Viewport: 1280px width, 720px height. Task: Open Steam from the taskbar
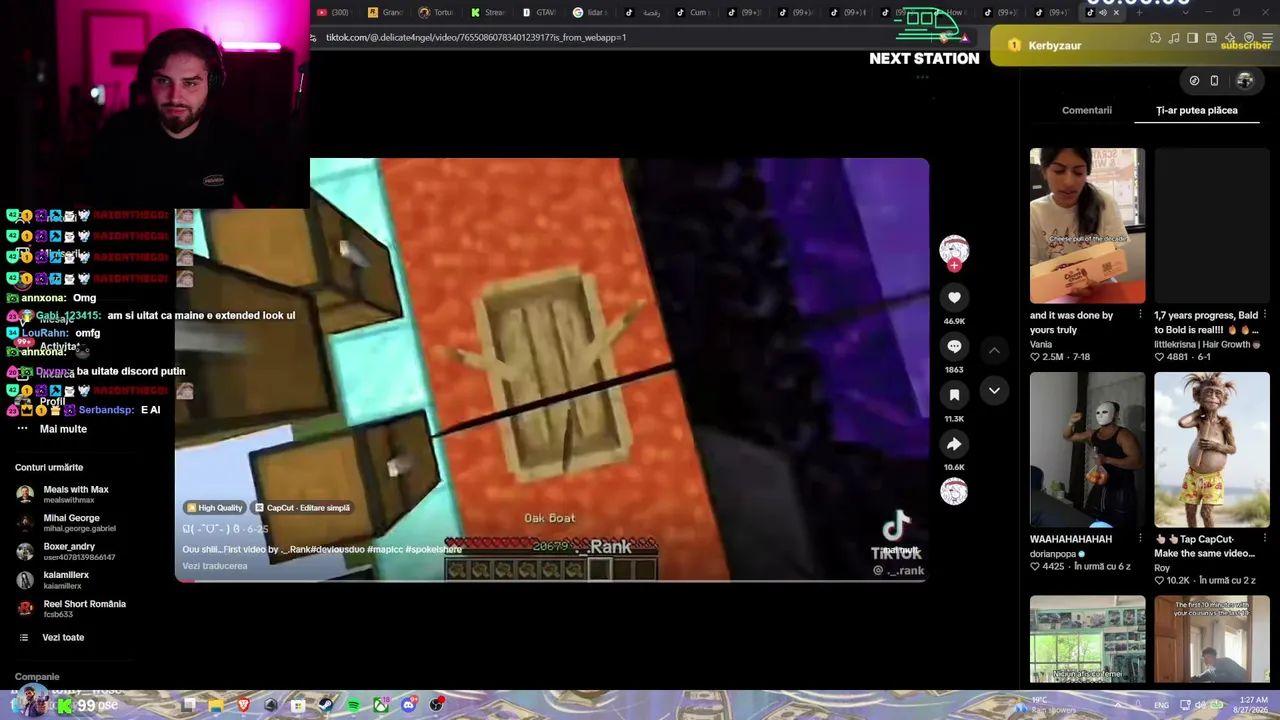326,706
